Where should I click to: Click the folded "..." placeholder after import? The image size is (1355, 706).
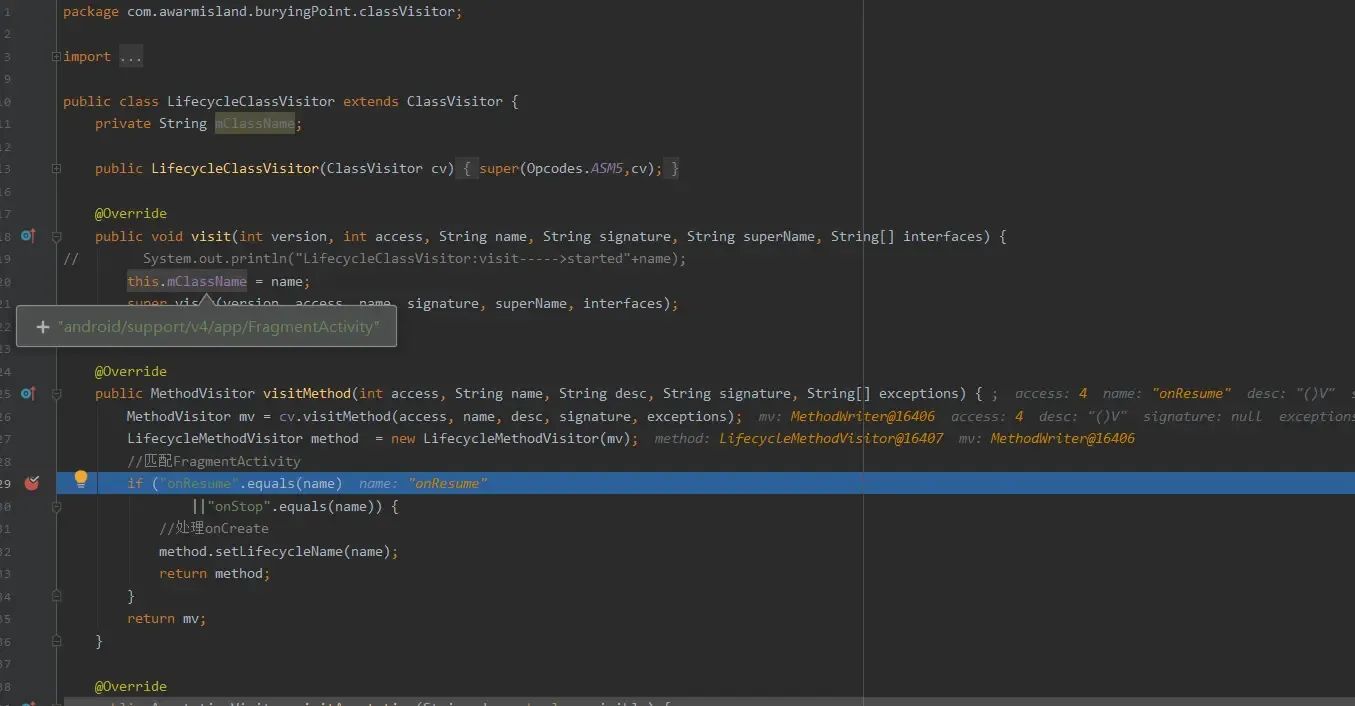131,57
